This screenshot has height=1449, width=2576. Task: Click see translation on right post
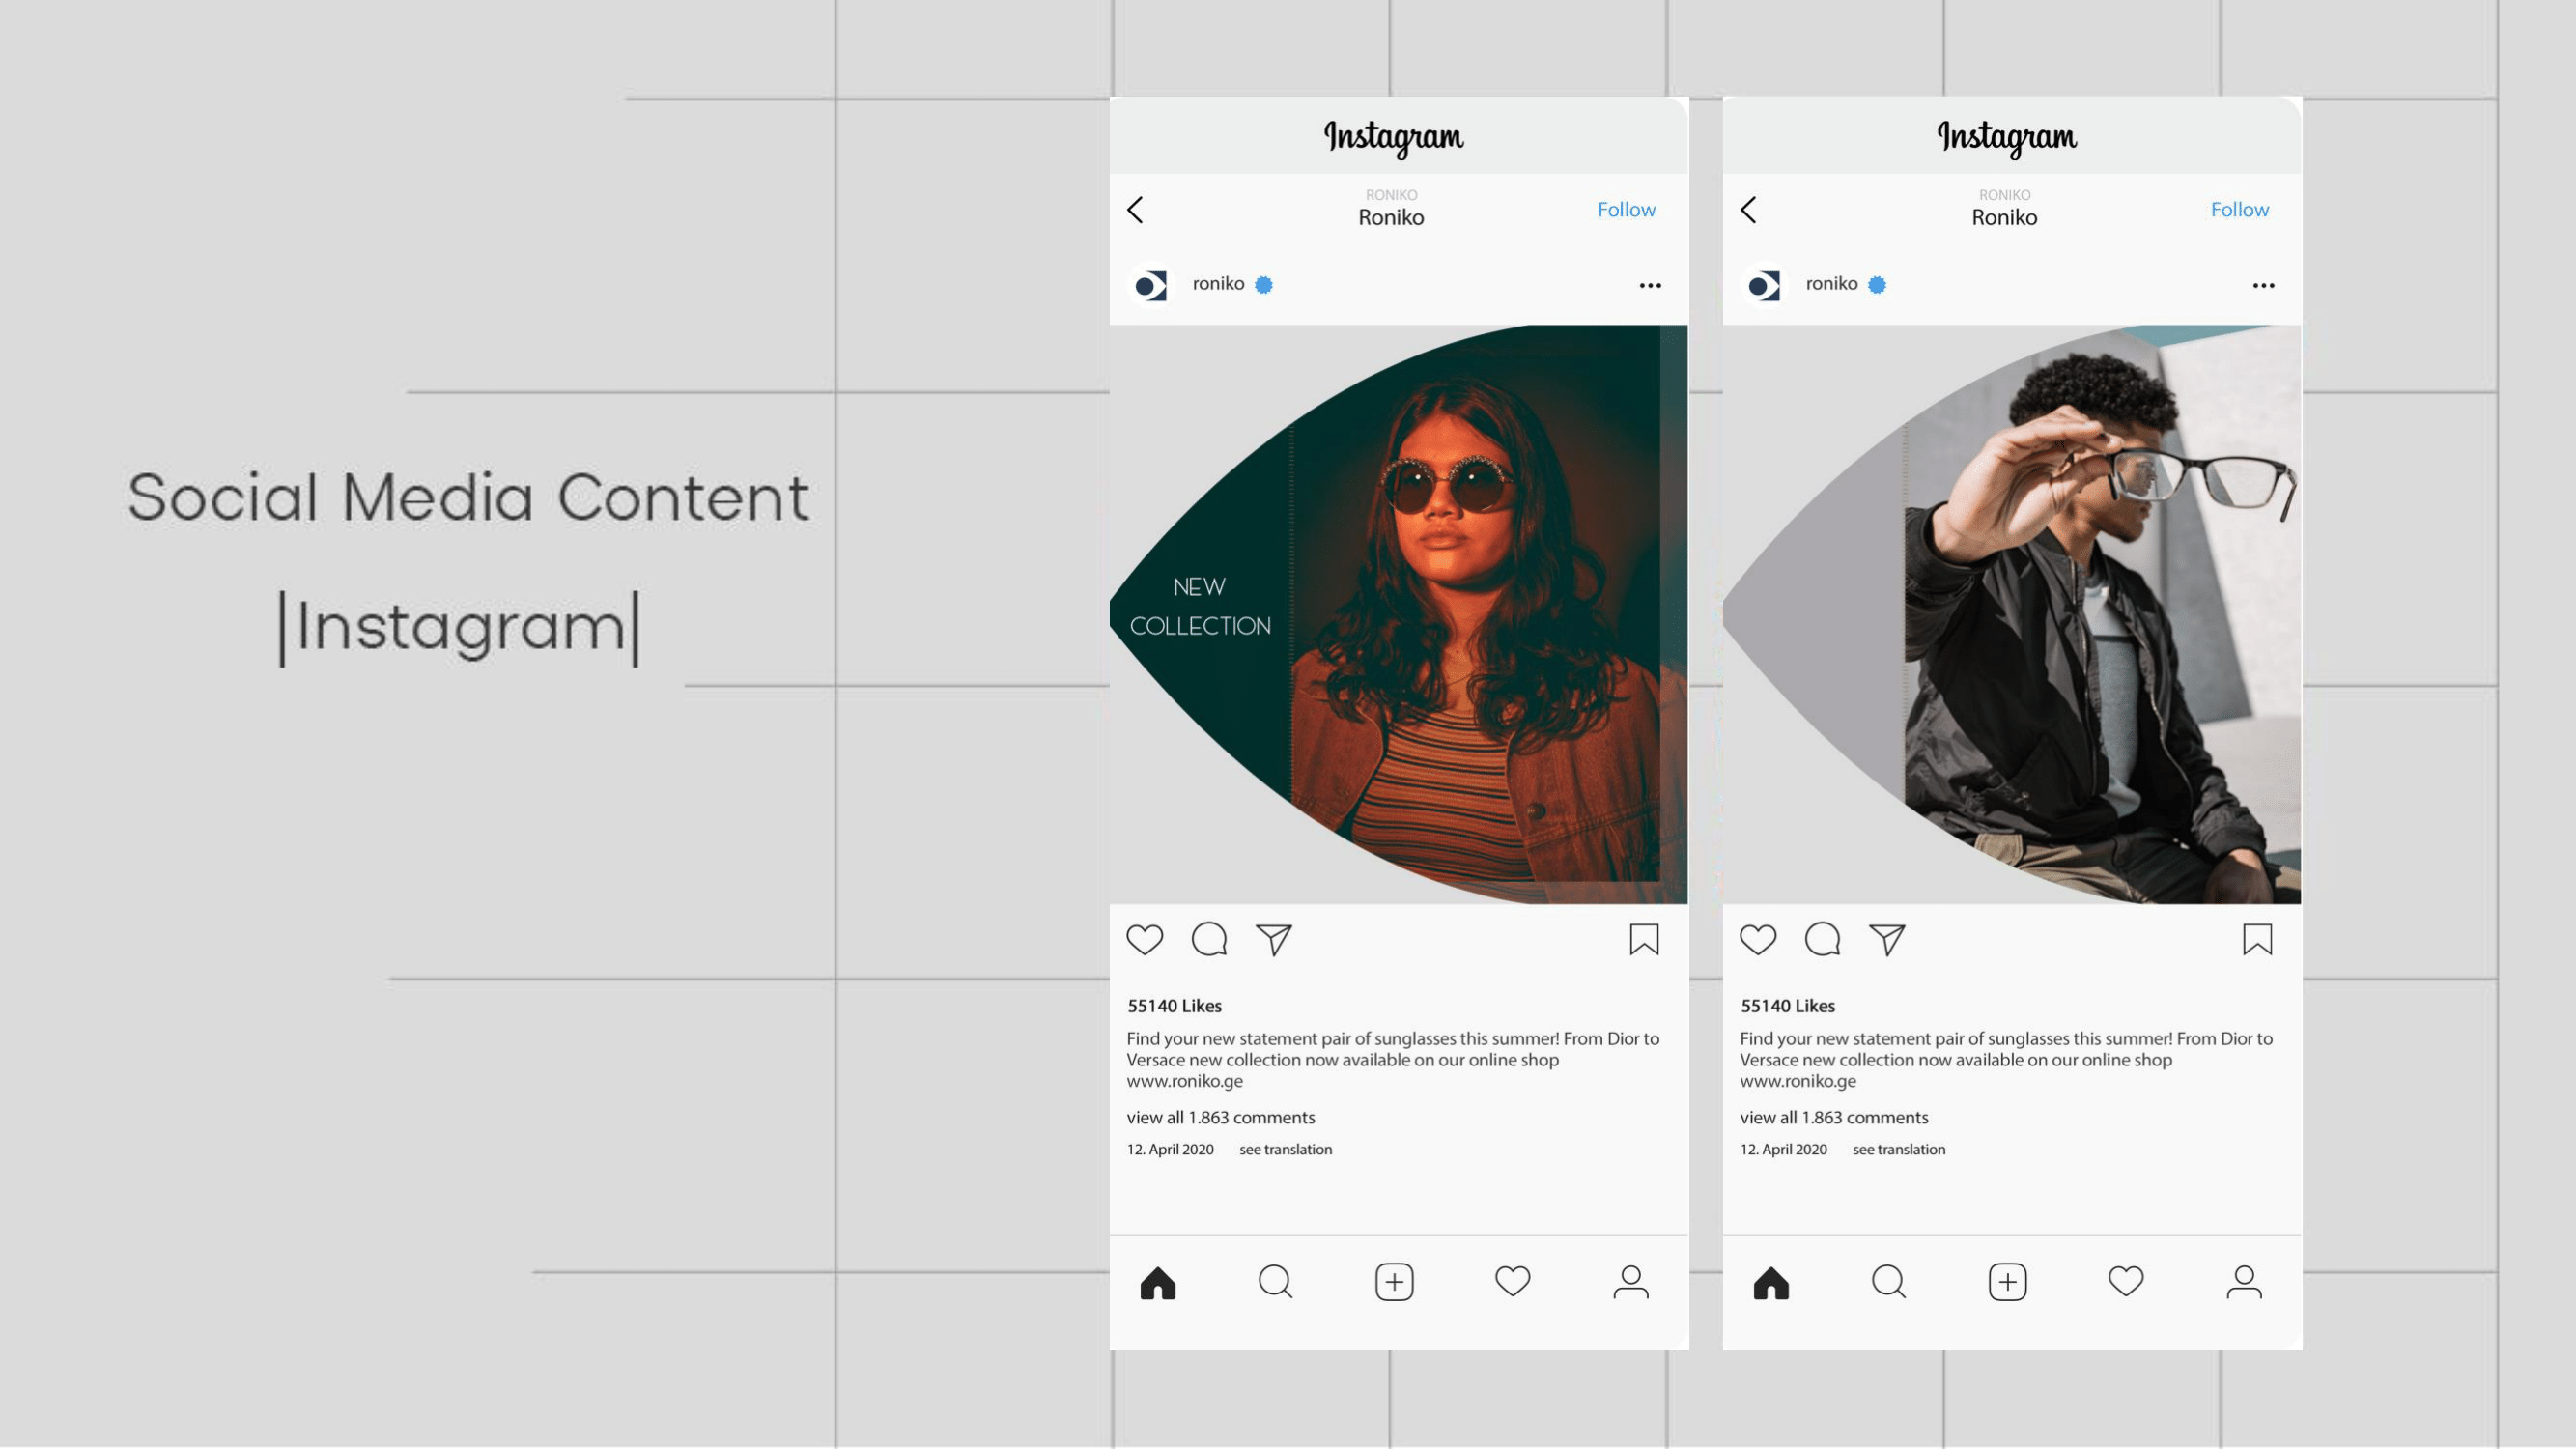pos(1898,1150)
